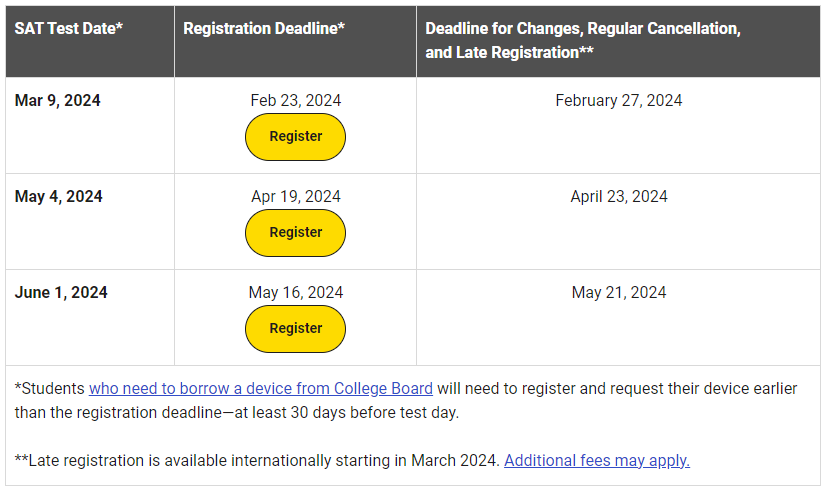Select the Mar 9, 2024 test date cell
The height and width of the screenshot is (490, 824).
click(x=58, y=100)
